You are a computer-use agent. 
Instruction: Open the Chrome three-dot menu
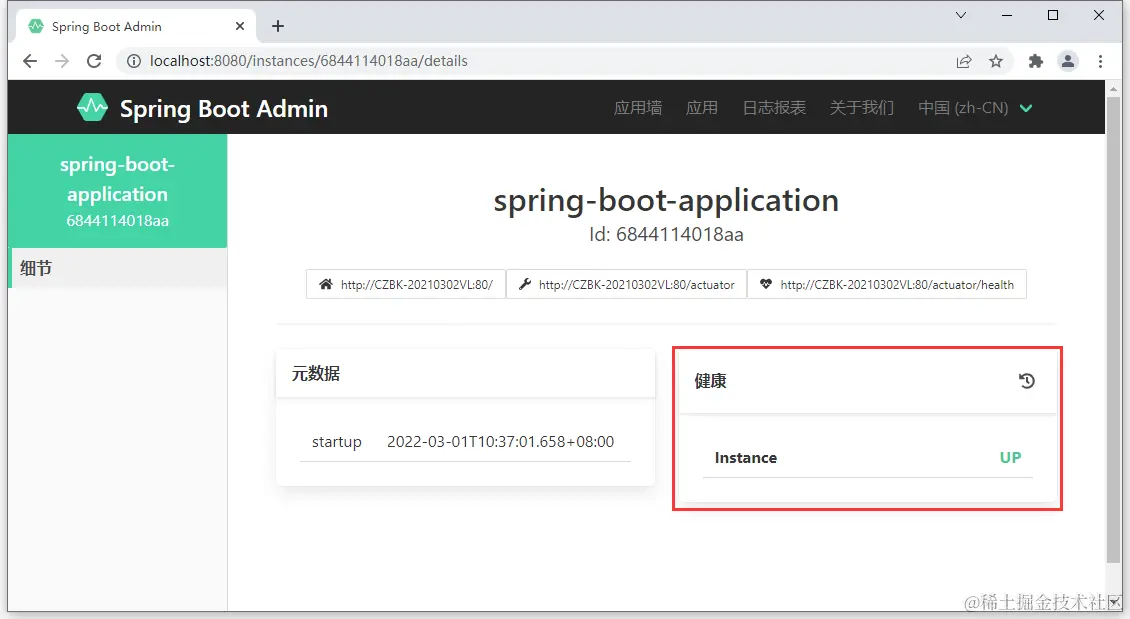pos(1100,61)
